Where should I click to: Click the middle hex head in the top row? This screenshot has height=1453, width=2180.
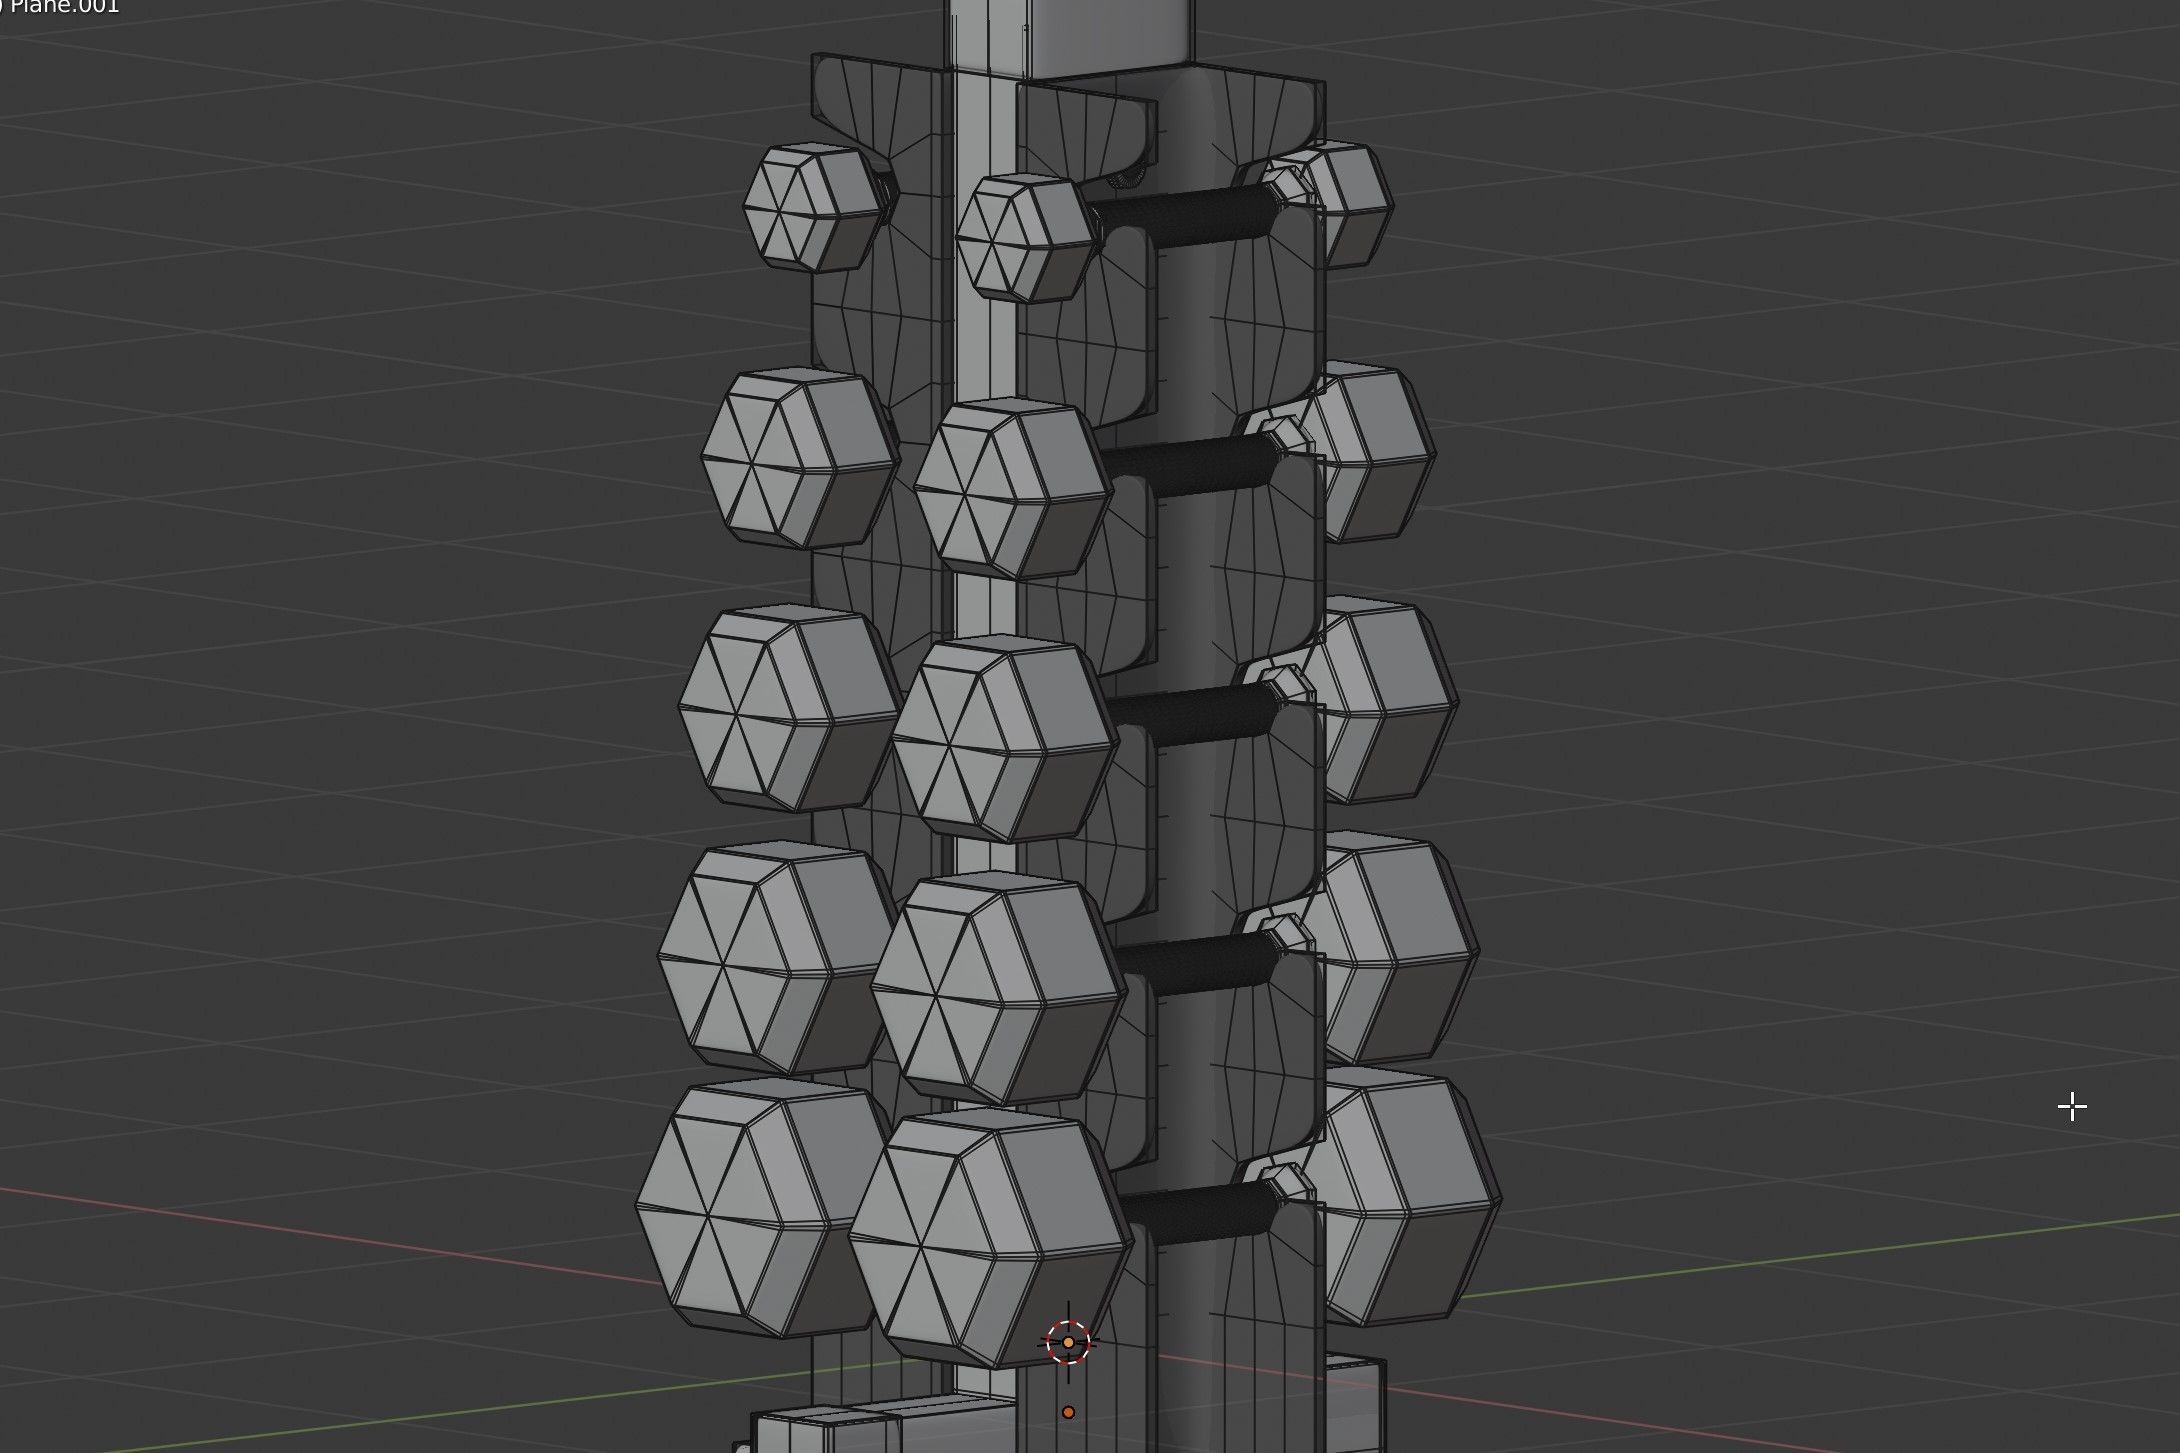tap(1027, 237)
